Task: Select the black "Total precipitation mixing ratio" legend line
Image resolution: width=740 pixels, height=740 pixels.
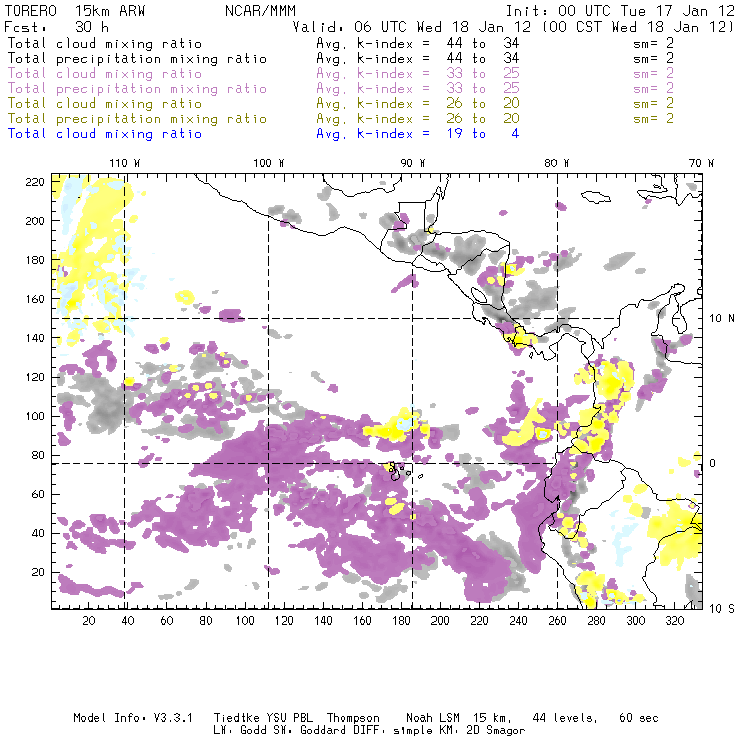Action: click(x=137, y=59)
